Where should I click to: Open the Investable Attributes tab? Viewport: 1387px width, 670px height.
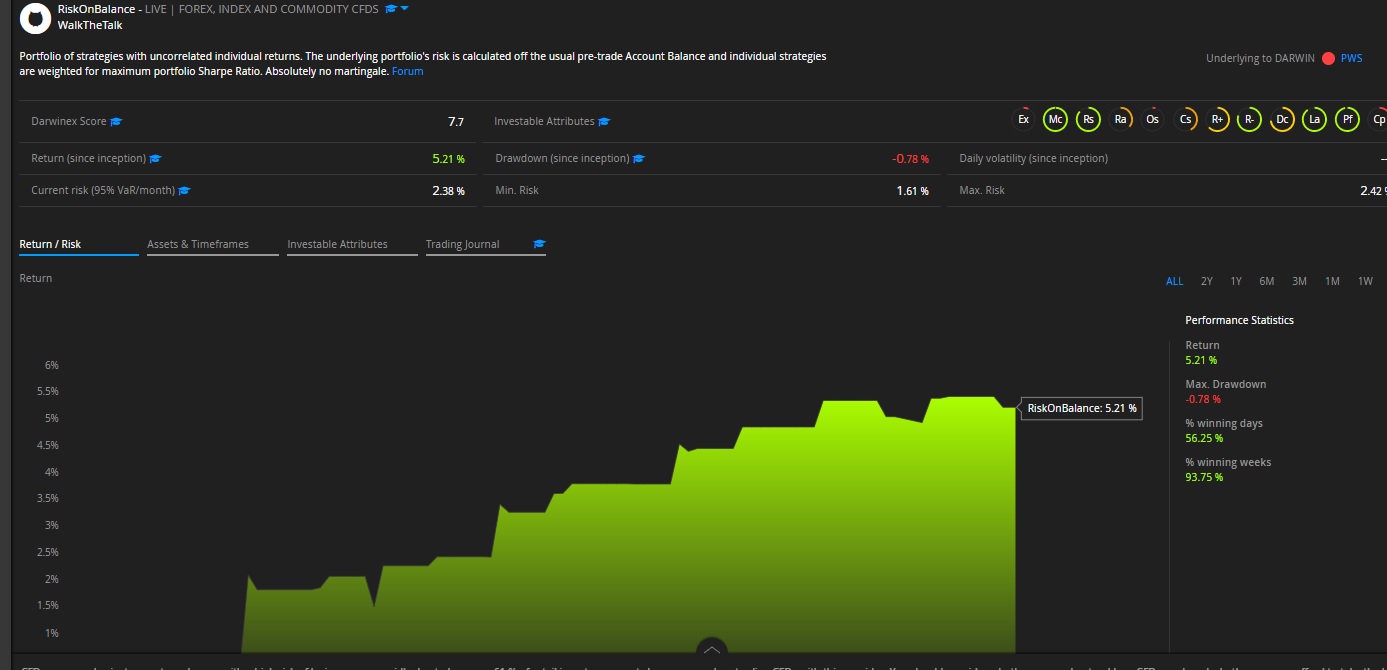(x=352, y=245)
